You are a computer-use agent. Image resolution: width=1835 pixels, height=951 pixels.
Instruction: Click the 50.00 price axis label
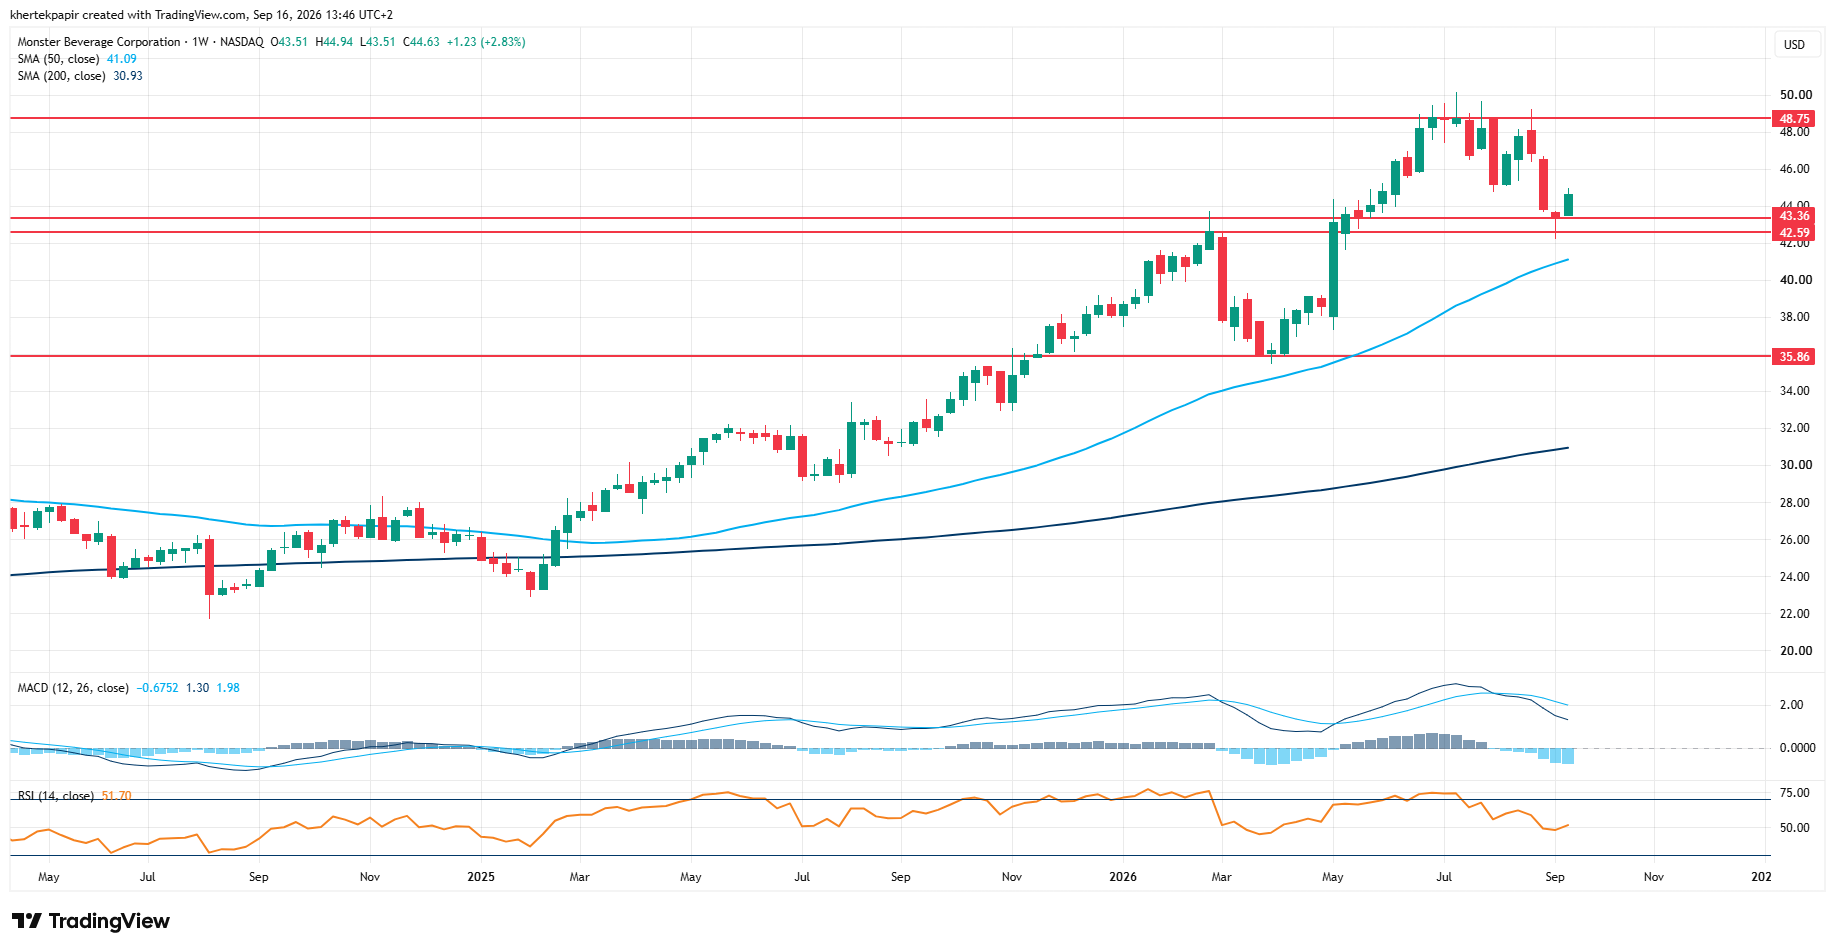1795,95
